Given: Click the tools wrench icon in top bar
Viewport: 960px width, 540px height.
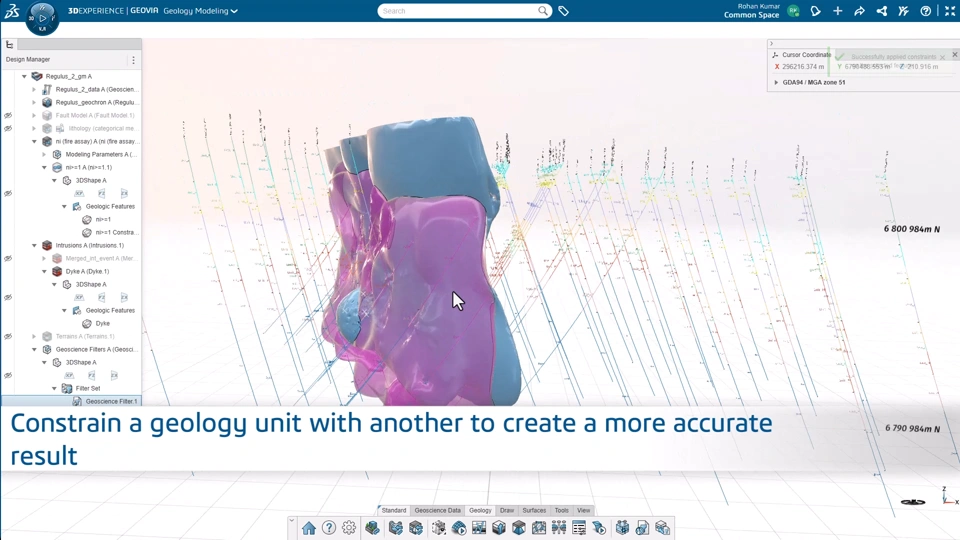Looking at the screenshot, I should [904, 11].
